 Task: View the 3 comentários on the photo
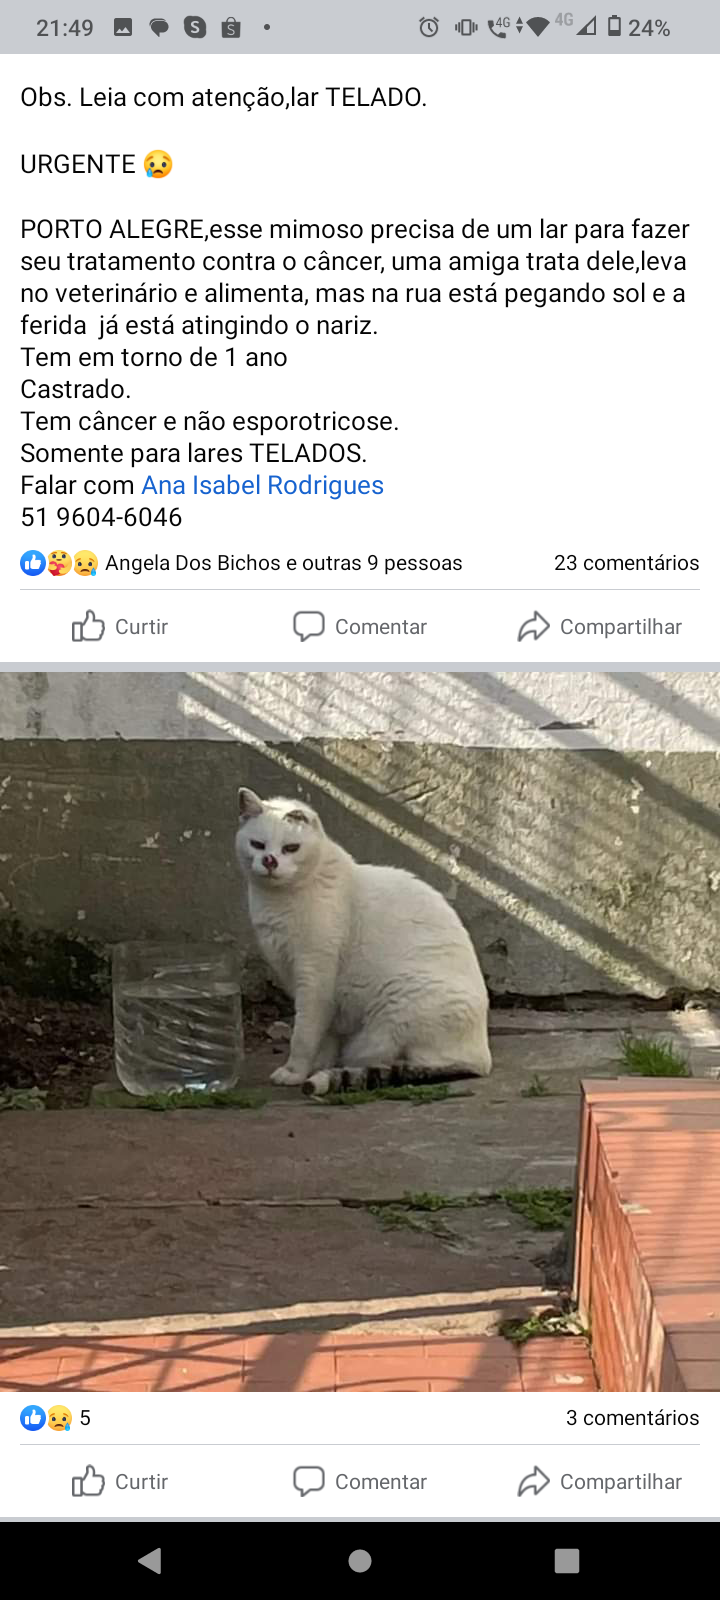[633, 1418]
